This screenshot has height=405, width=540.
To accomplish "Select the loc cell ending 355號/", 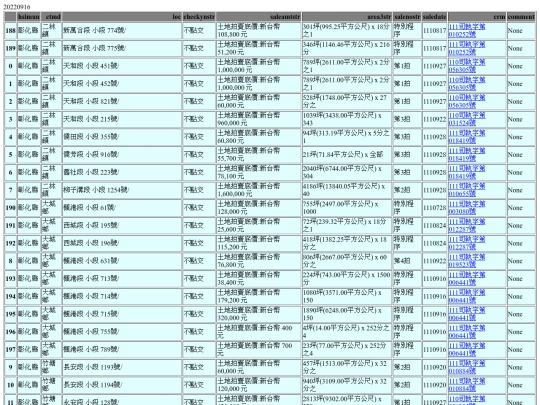I will (122, 137).
